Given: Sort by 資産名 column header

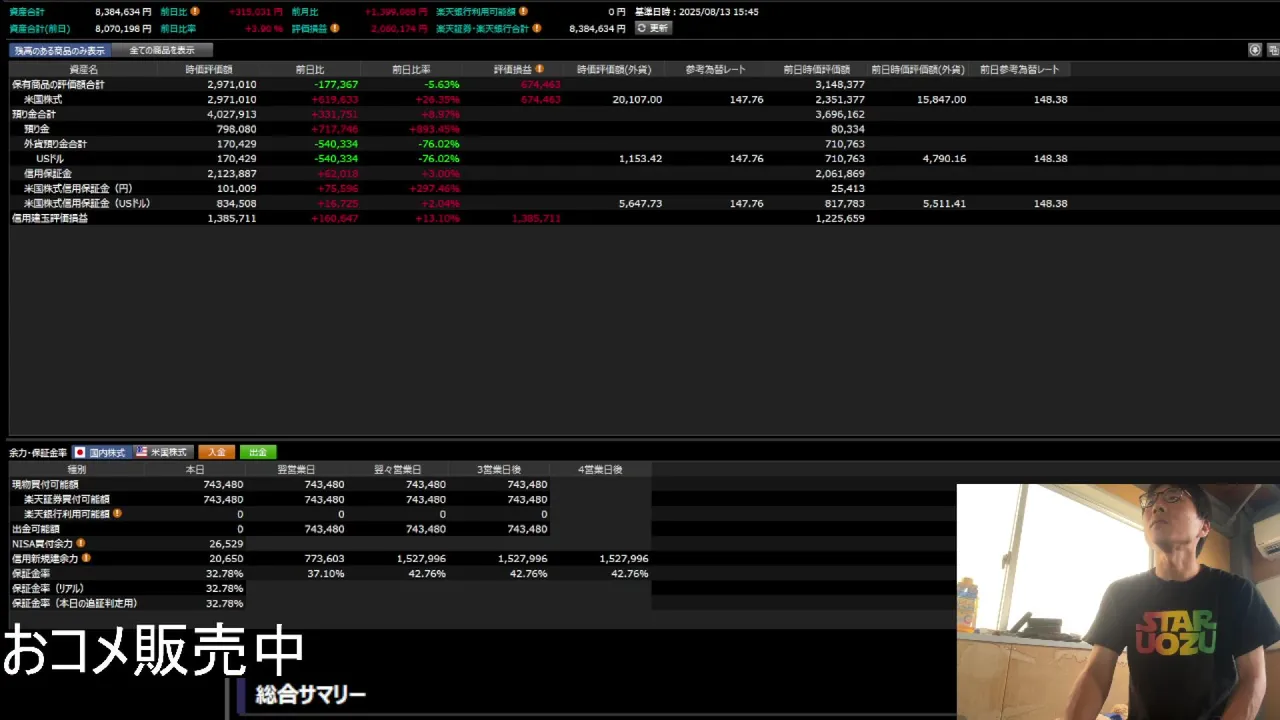Looking at the screenshot, I should point(83,69).
